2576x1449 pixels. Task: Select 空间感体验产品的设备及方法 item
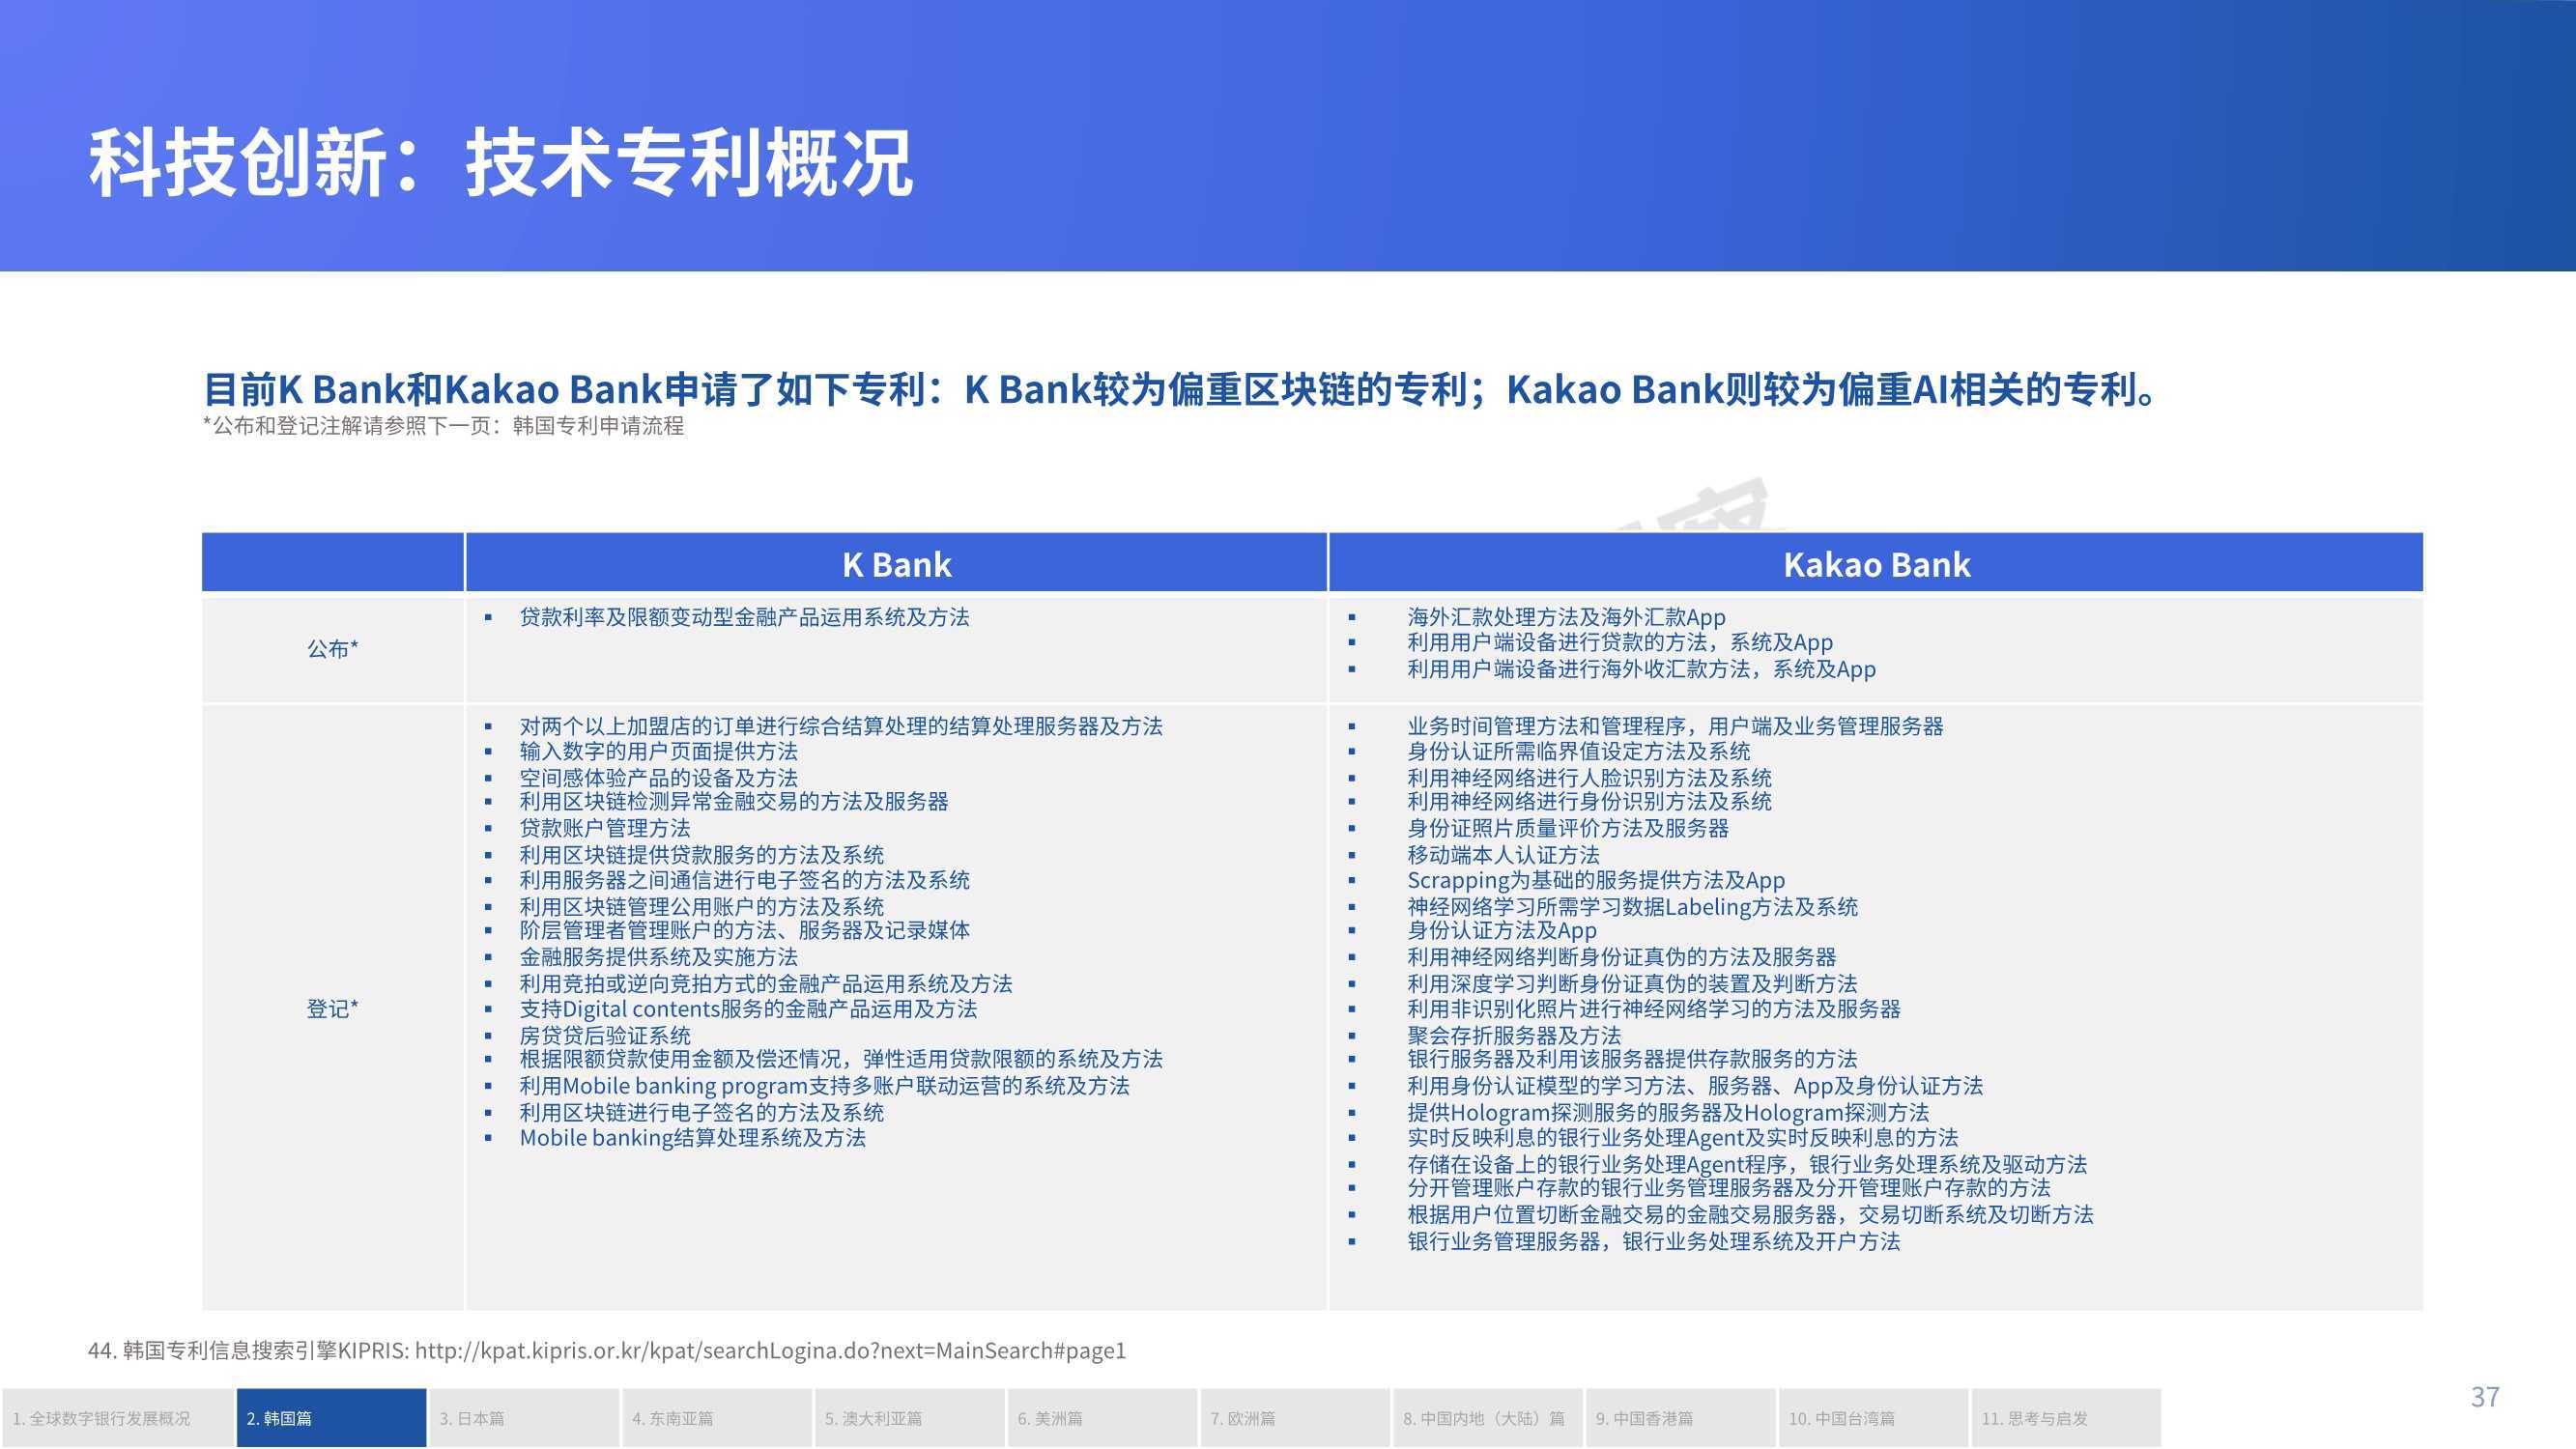(x=658, y=778)
